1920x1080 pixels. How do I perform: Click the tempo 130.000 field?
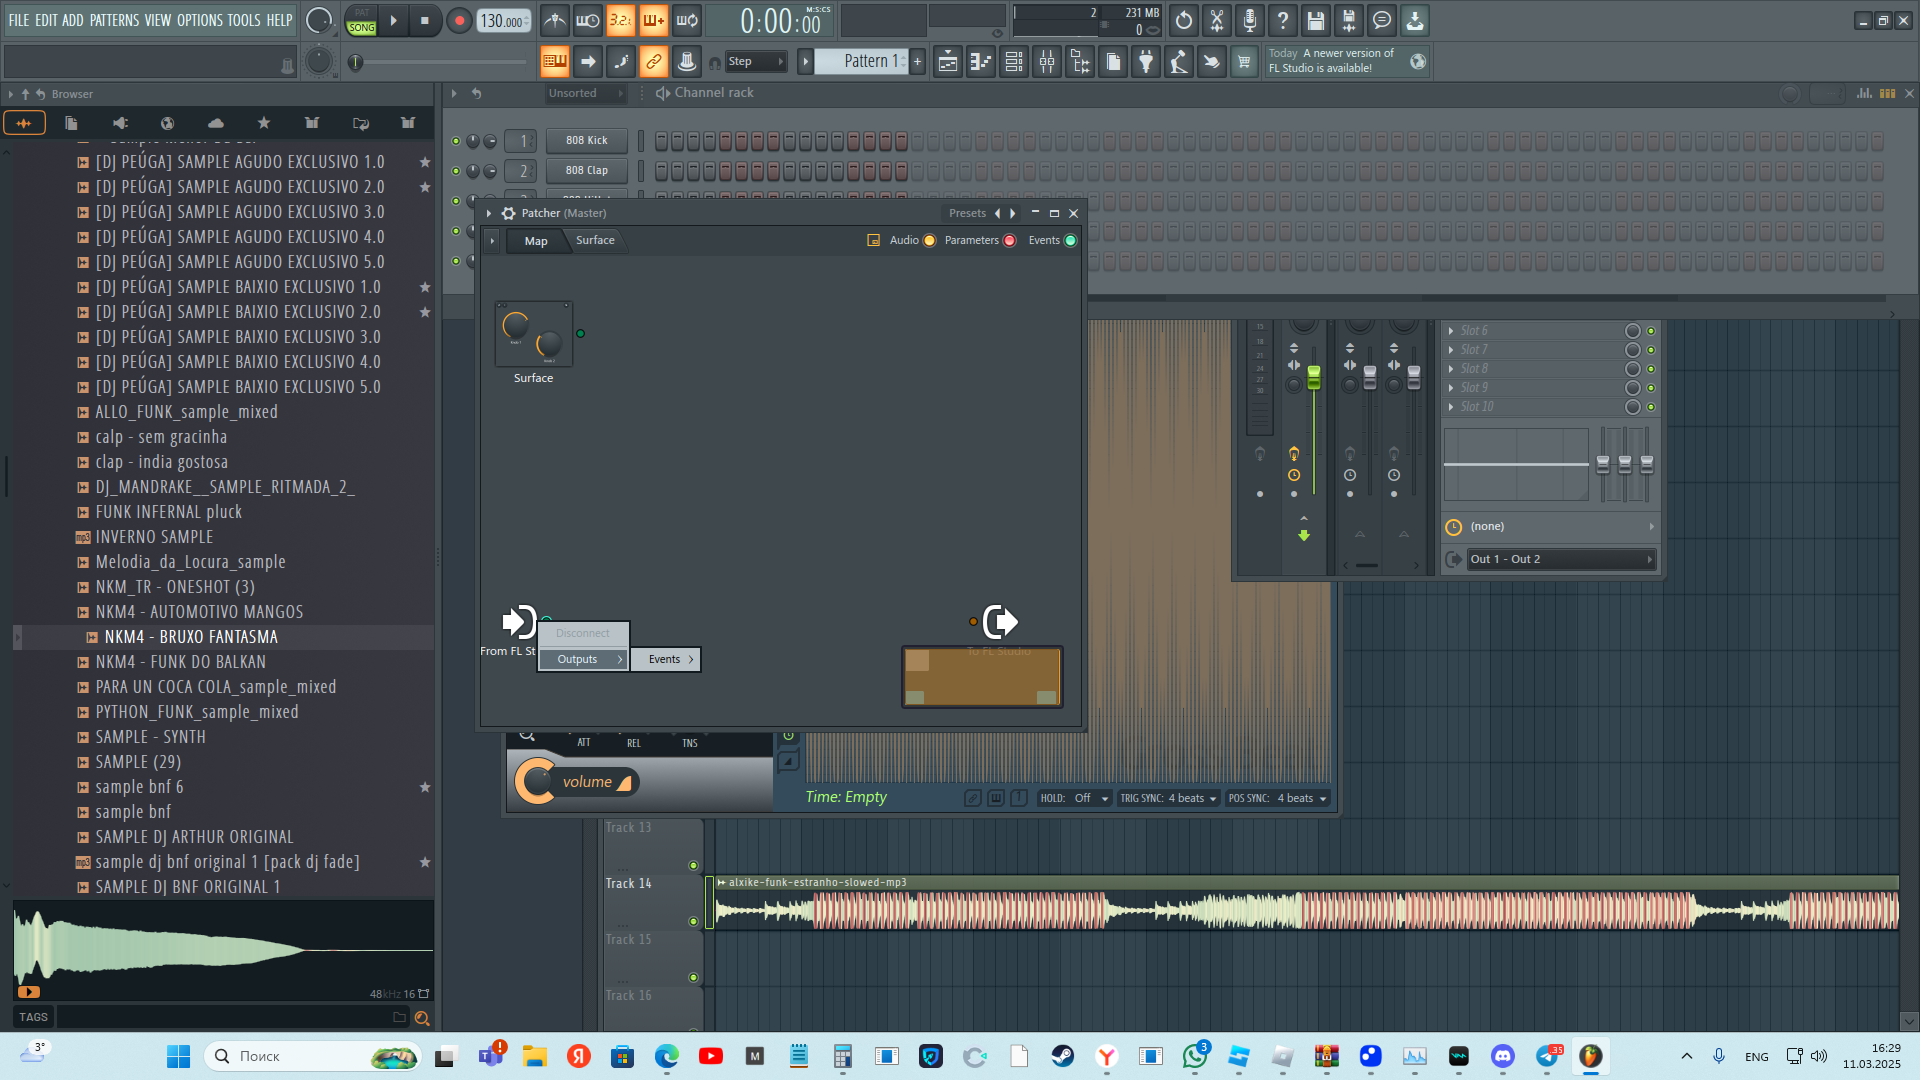(504, 21)
